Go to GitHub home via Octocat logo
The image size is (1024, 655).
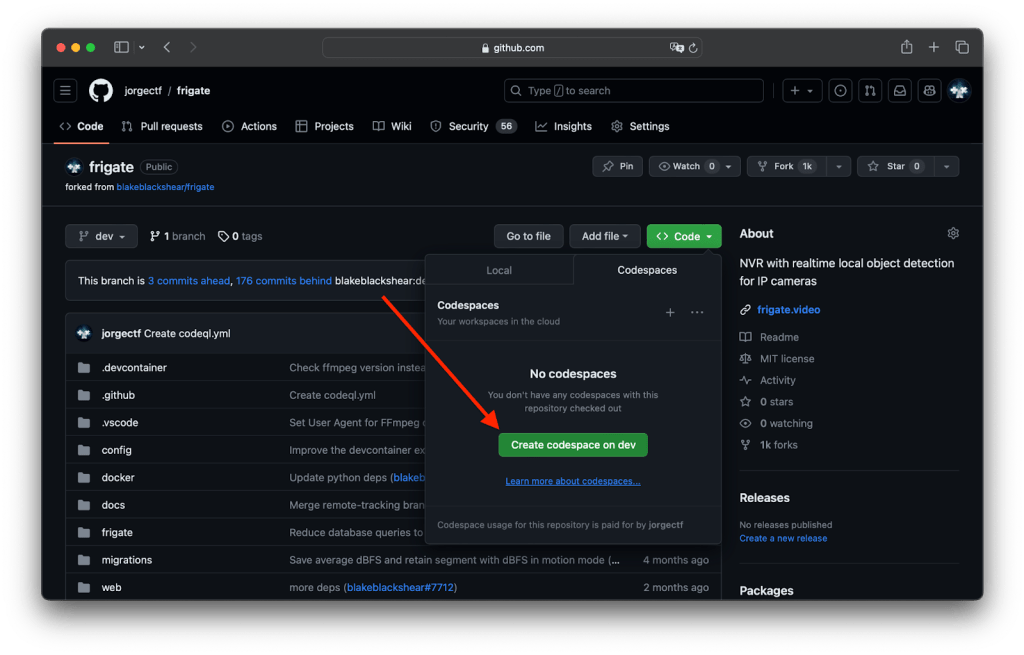pos(101,91)
